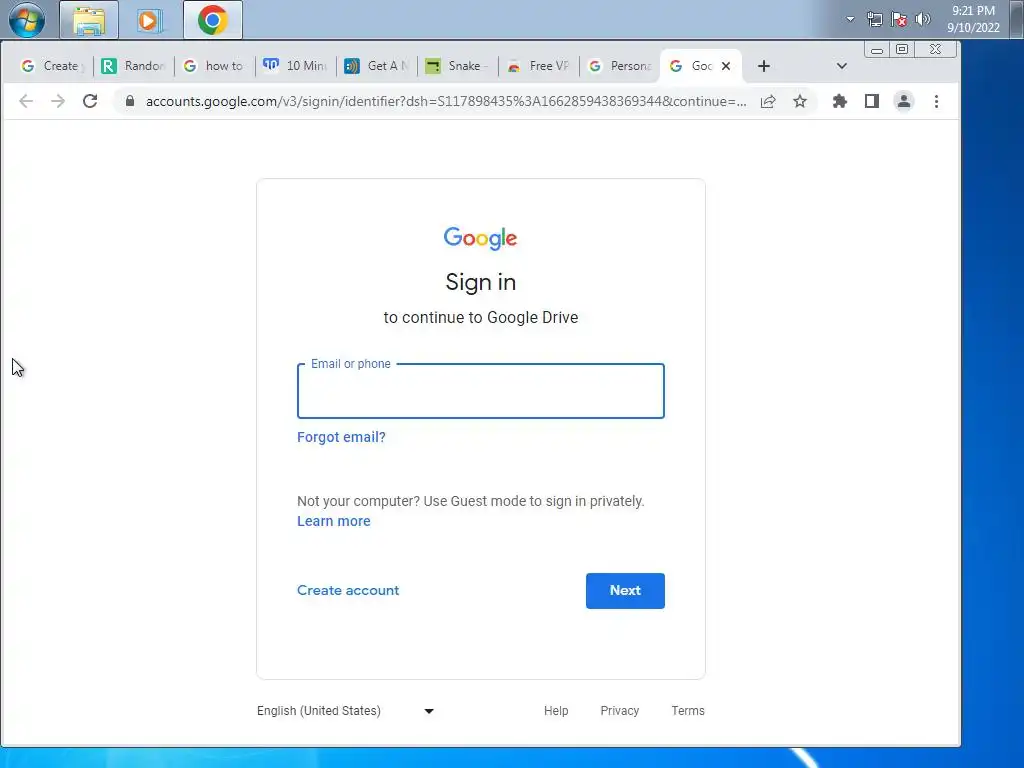
Task: Click the "Forgot email?" link
Action: pos(341,437)
